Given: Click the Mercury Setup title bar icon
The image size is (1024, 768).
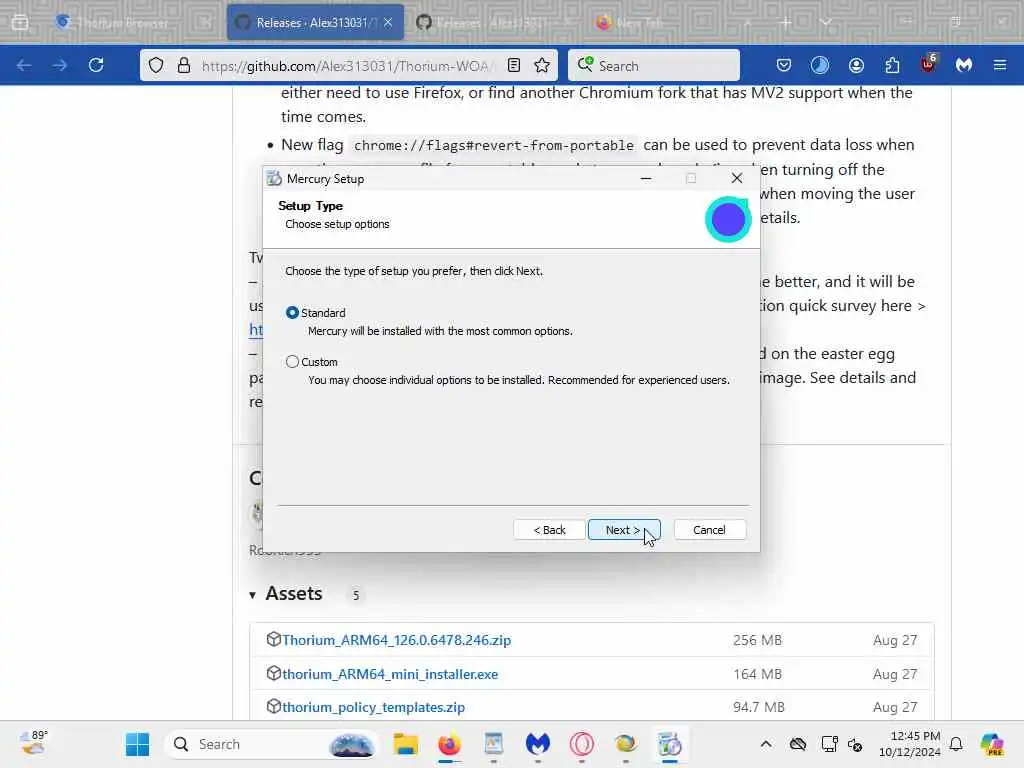Looking at the screenshot, I should [x=275, y=178].
